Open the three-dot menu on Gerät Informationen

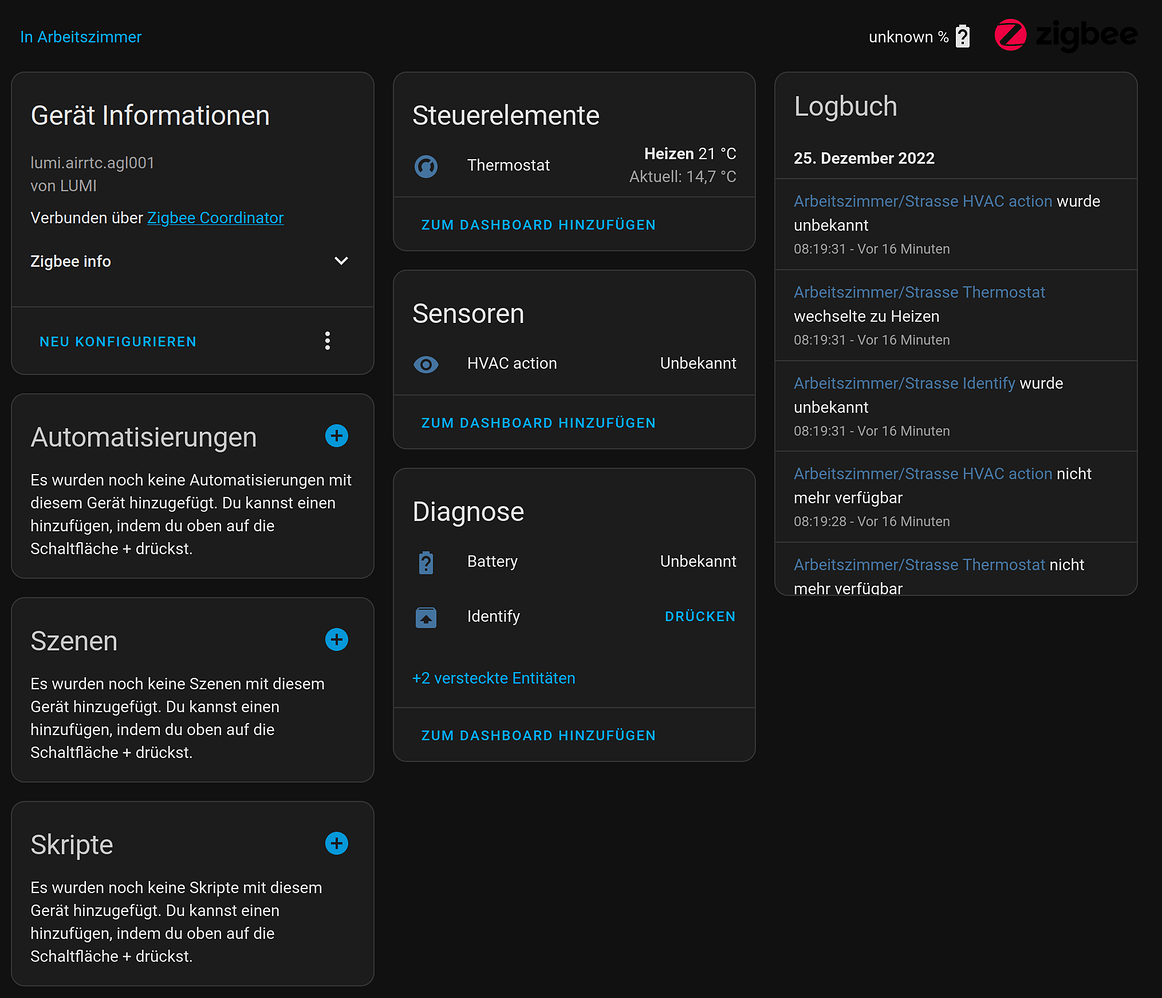327,340
